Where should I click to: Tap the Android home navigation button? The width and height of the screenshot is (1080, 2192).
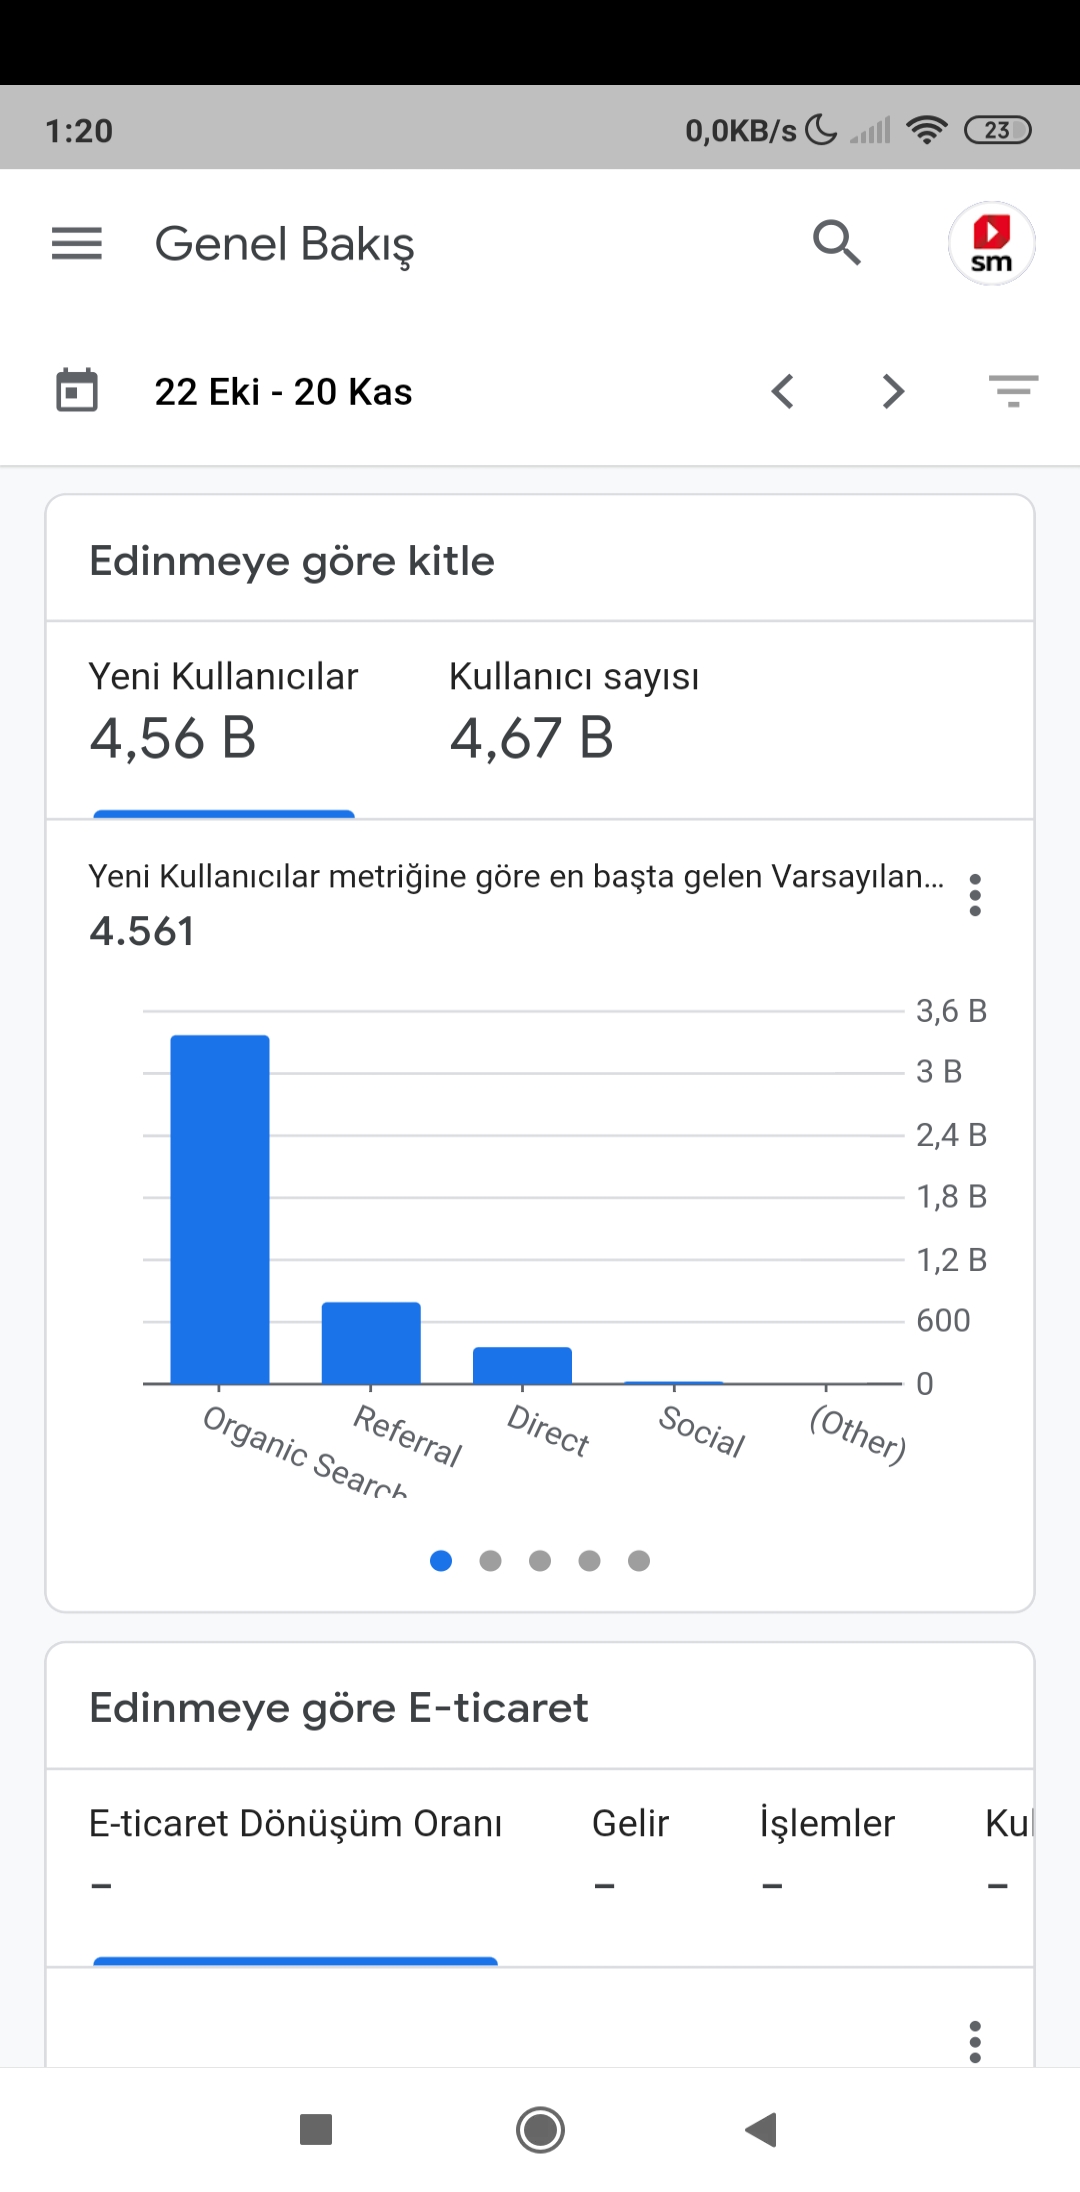(540, 2130)
